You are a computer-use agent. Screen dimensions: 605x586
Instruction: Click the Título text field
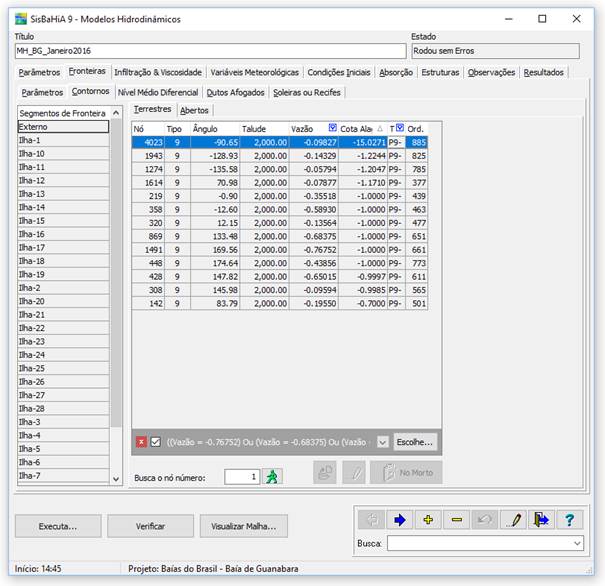[211, 51]
